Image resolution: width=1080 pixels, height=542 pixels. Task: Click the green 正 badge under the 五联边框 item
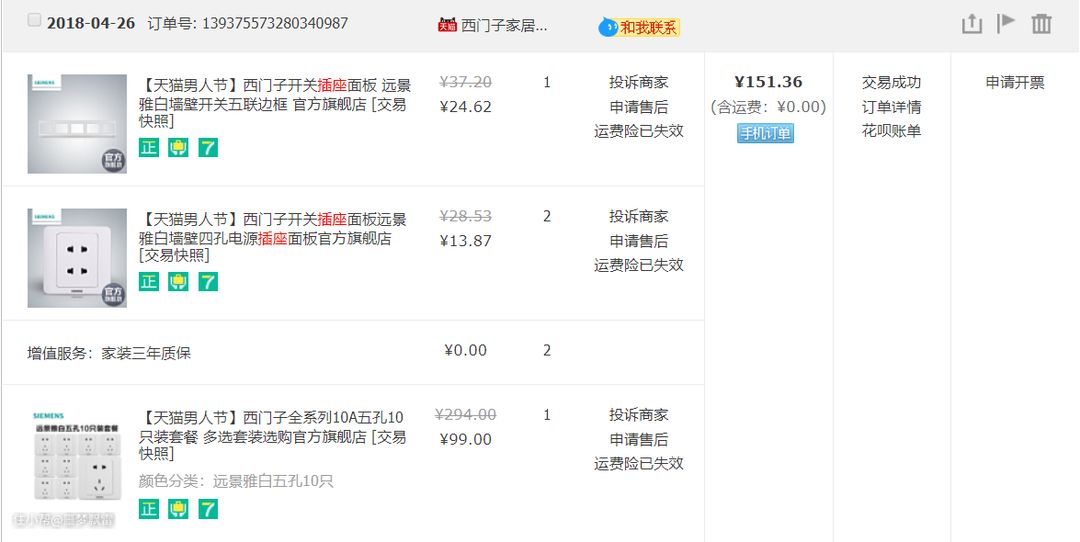point(149,148)
